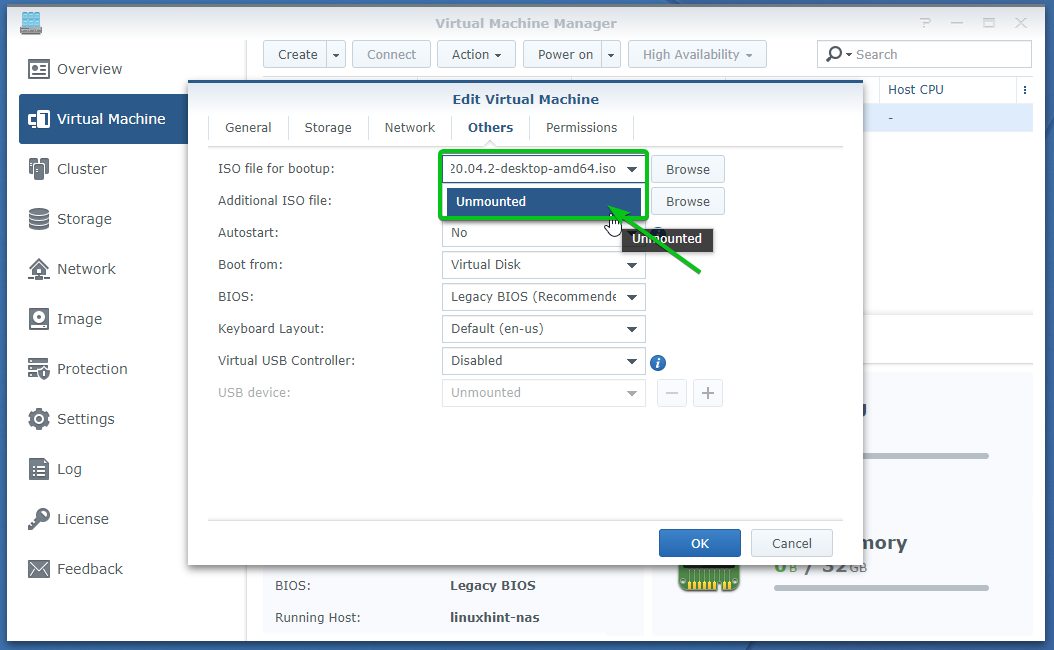Click OK to save VM settings
This screenshot has height=650, width=1054.
[x=699, y=543]
